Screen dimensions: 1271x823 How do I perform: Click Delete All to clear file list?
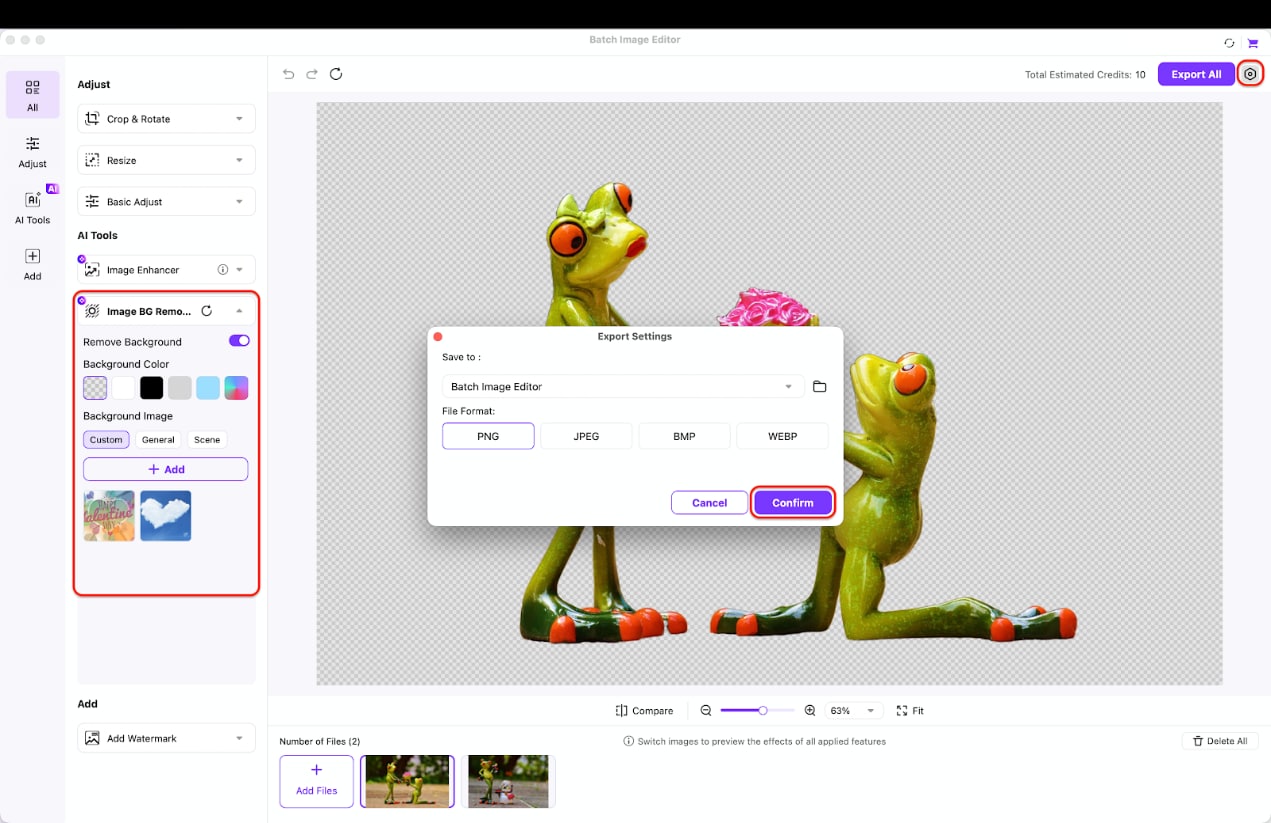click(x=1219, y=741)
